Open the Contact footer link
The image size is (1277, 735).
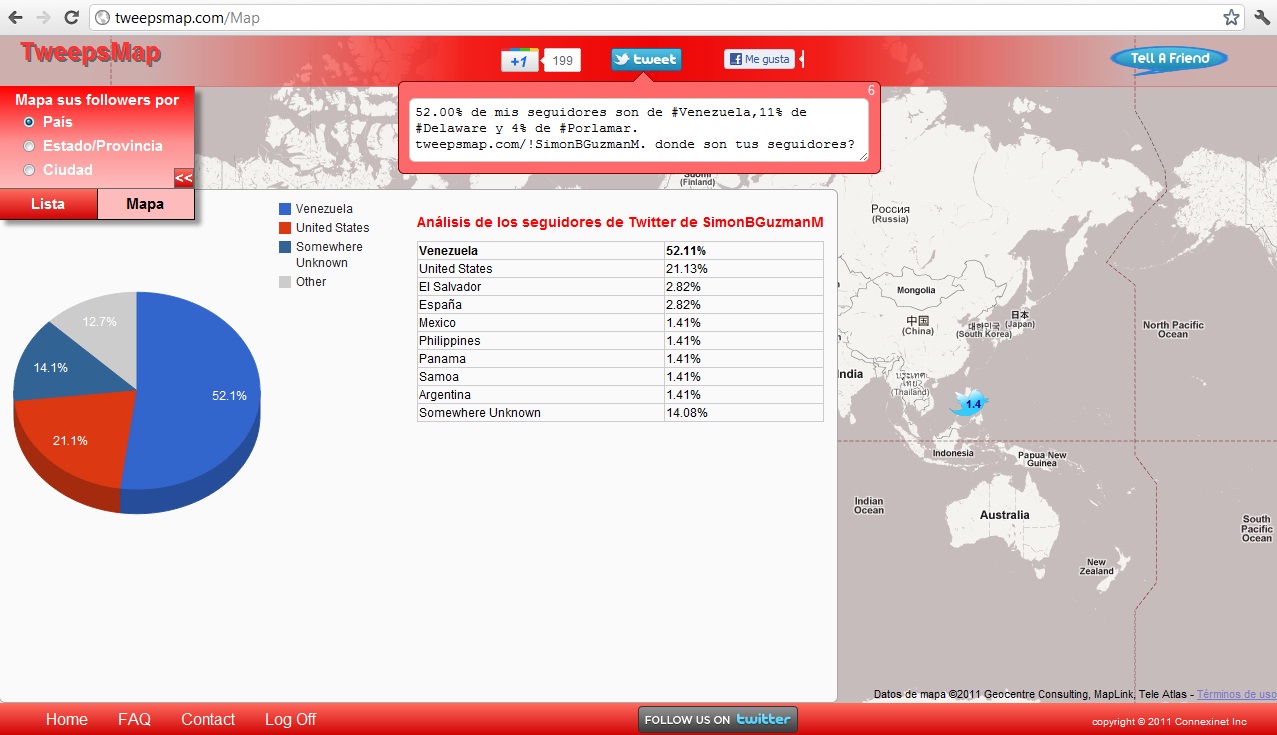208,720
